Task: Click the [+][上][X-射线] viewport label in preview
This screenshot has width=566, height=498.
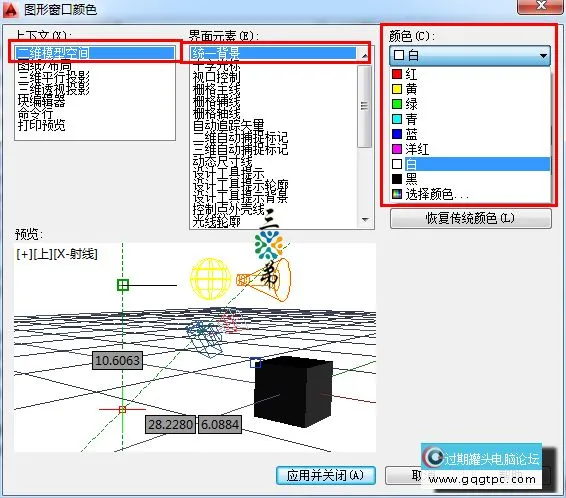Action: click(57, 254)
